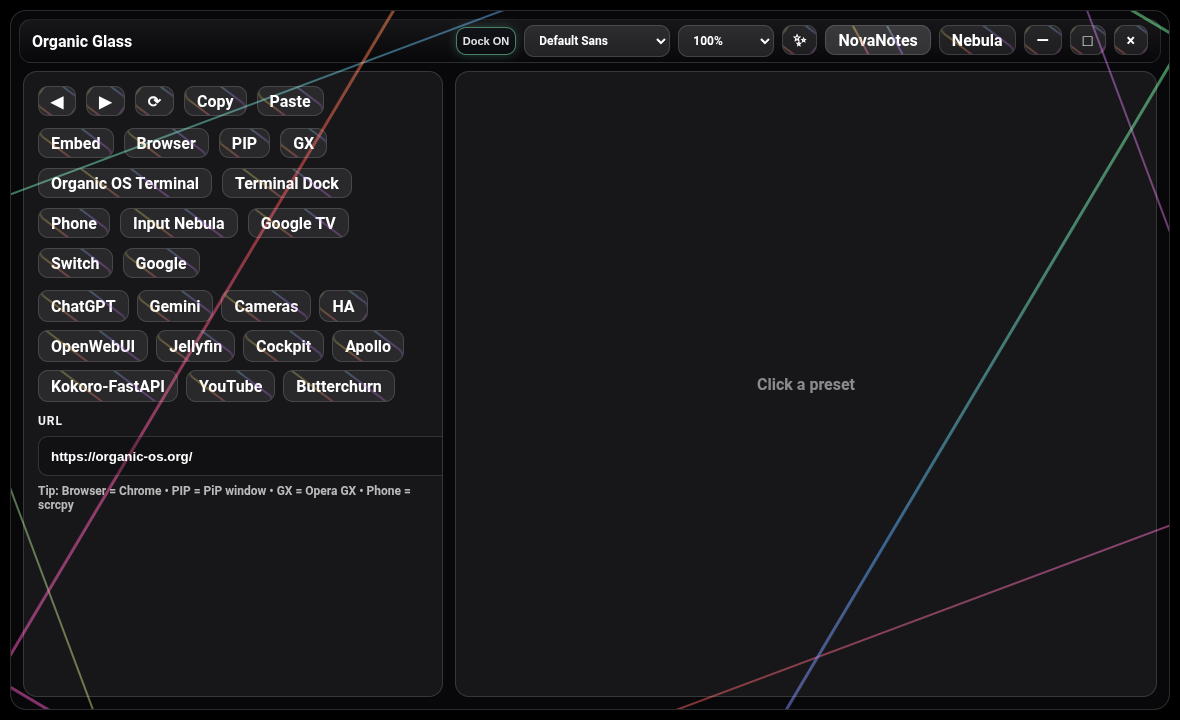Select the Browser mode button
The height and width of the screenshot is (720, 1180).
166,143
